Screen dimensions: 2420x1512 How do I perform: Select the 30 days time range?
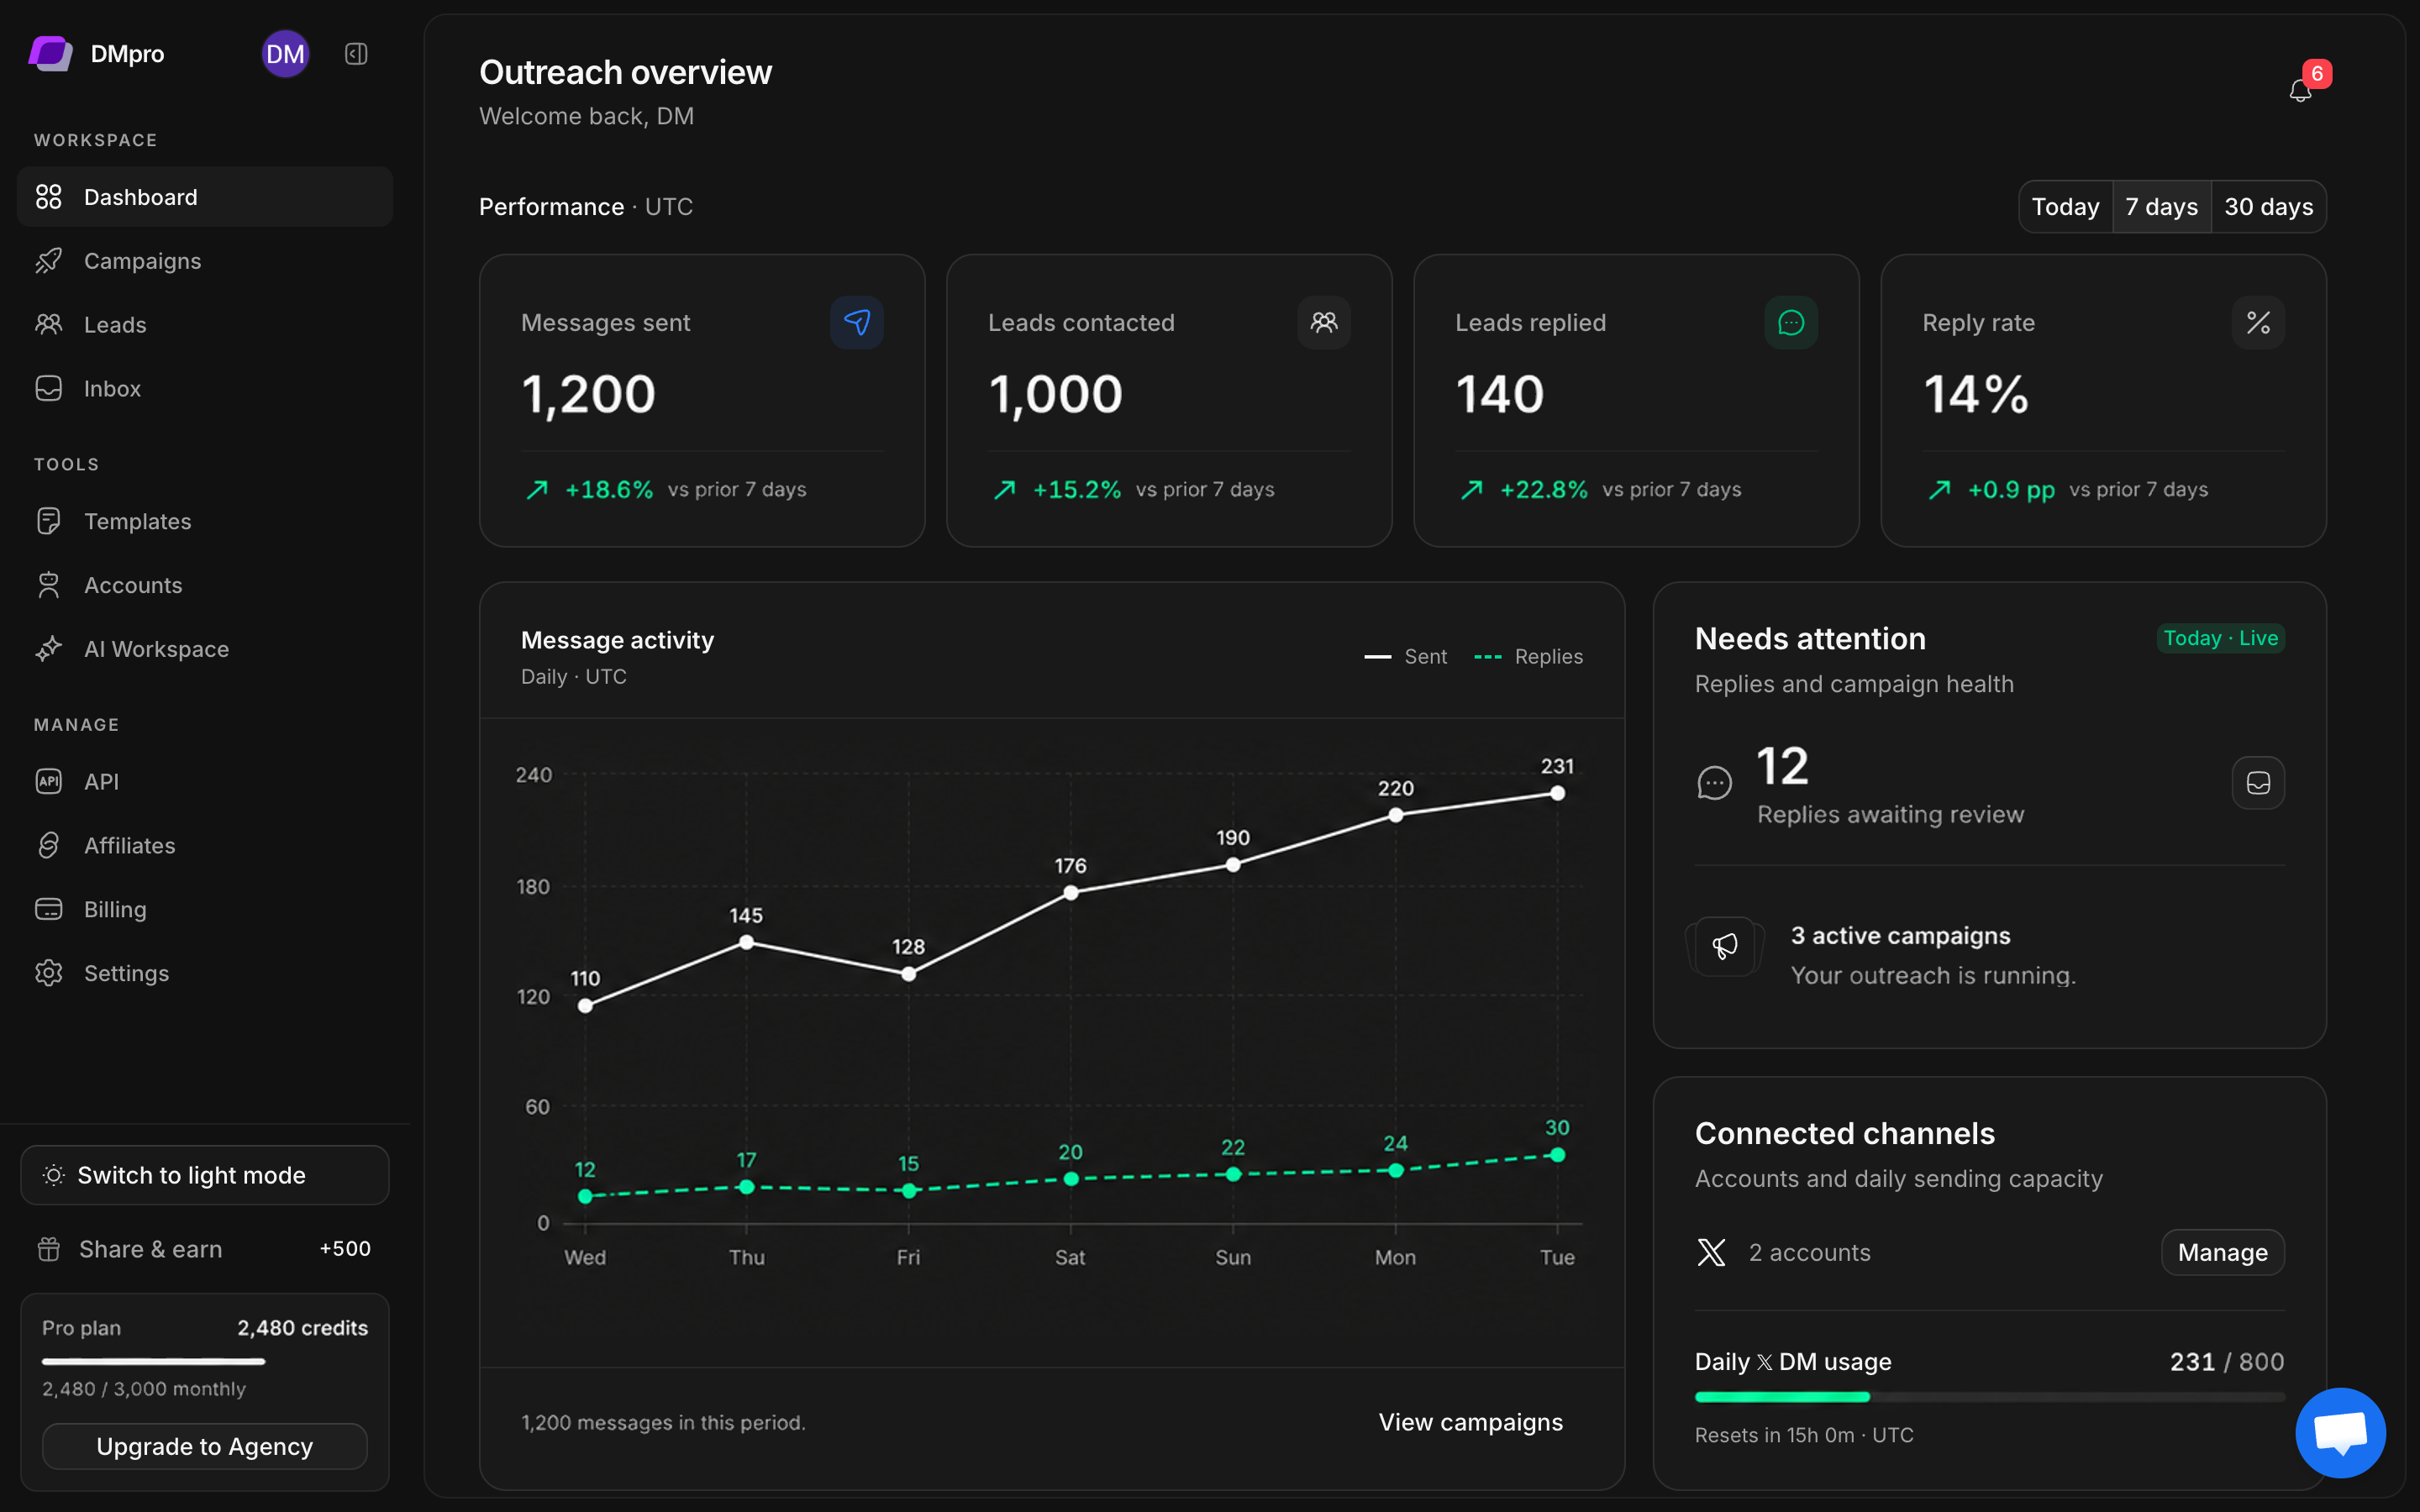coord(2268,207)
